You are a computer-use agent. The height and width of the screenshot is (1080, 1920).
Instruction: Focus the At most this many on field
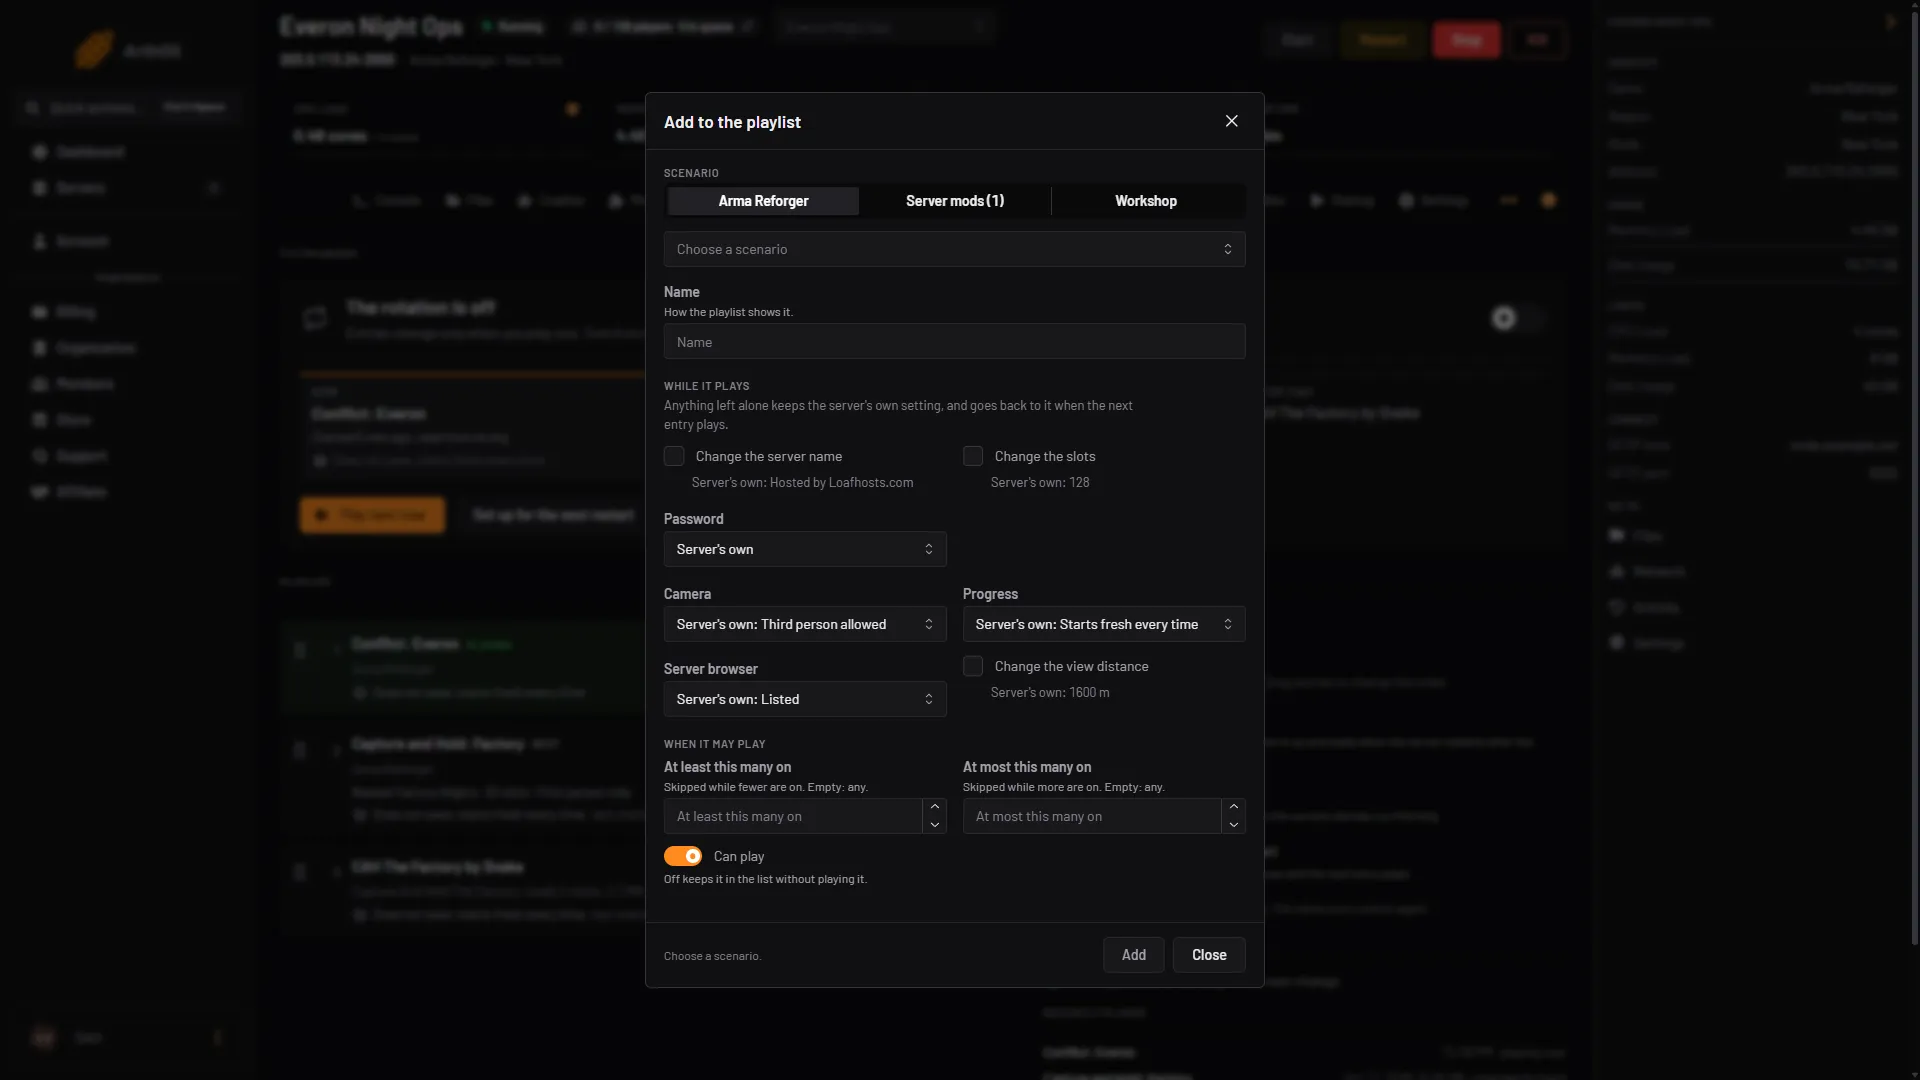pos(1091,816)
